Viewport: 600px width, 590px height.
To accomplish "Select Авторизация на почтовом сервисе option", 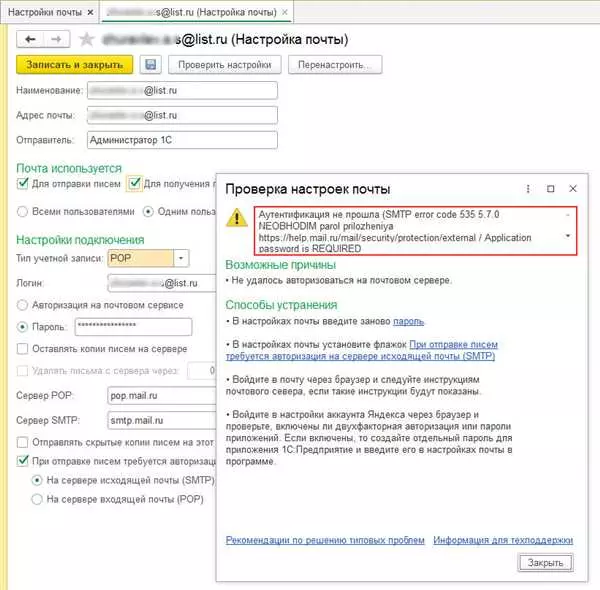I will click(22, 305).
